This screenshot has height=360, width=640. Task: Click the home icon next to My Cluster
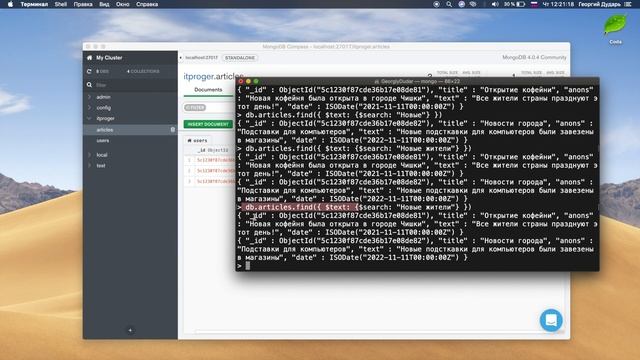coord(89,58)
